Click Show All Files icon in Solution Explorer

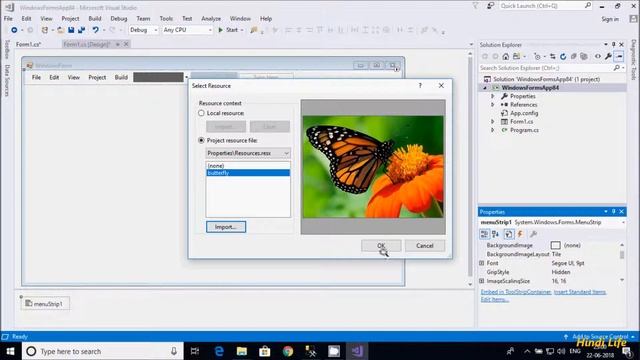(x=584, y=56)
